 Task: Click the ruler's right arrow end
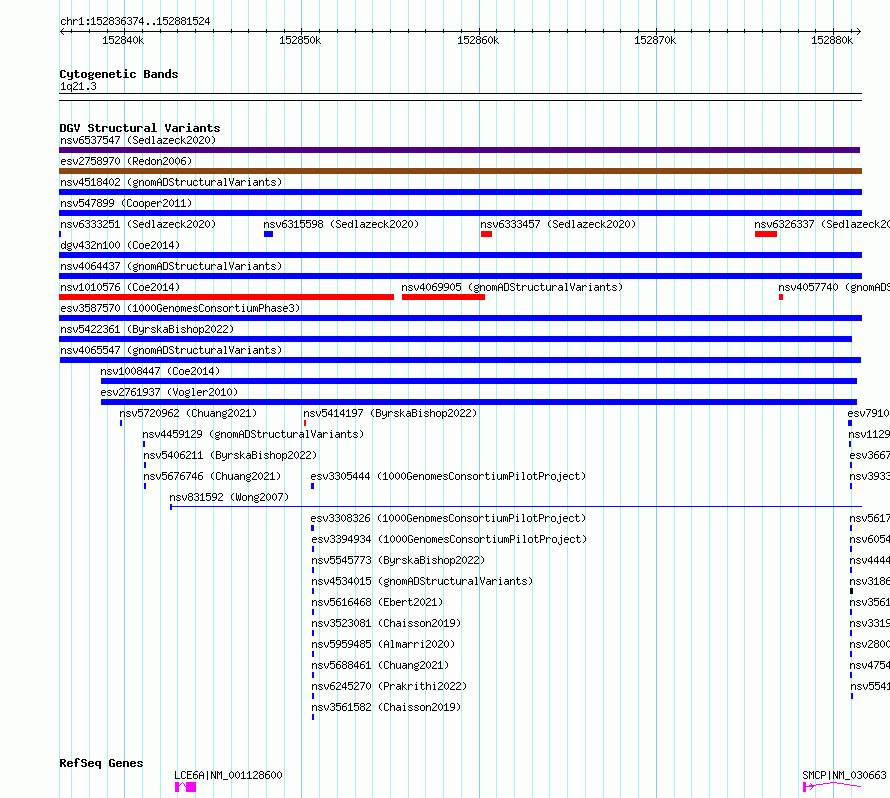[x=859, y=32]
